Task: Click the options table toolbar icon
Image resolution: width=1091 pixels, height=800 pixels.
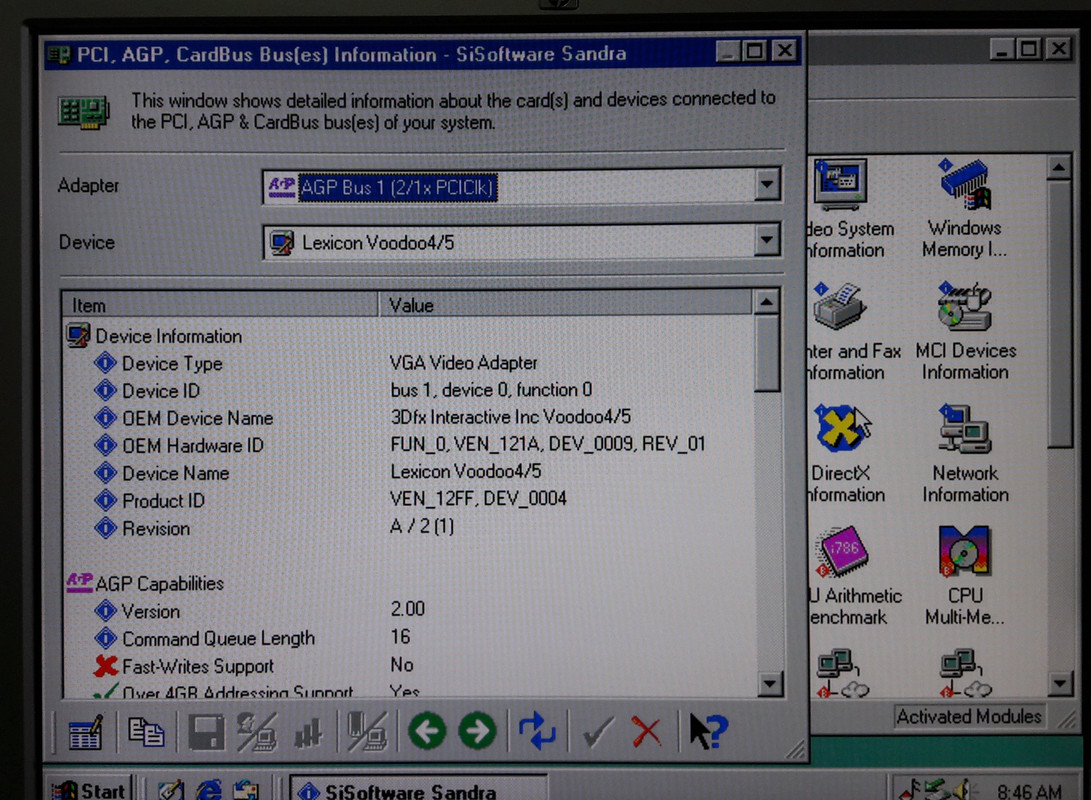Action: [x=86, y=732]
